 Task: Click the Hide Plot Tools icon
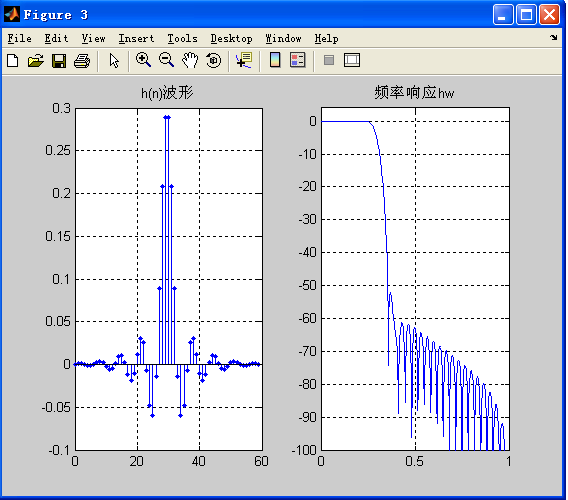tap(329, 60)
